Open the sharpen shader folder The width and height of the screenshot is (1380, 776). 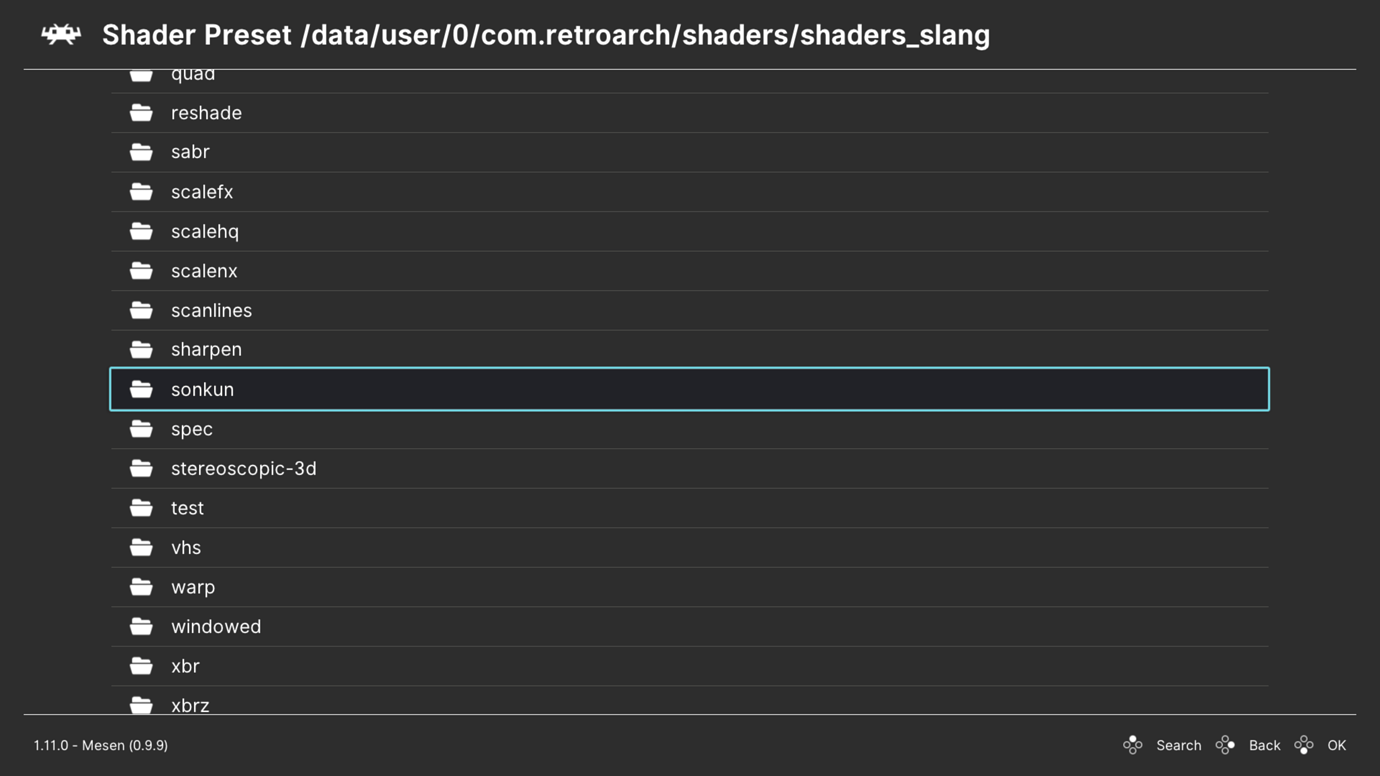[x=206, y=349]
